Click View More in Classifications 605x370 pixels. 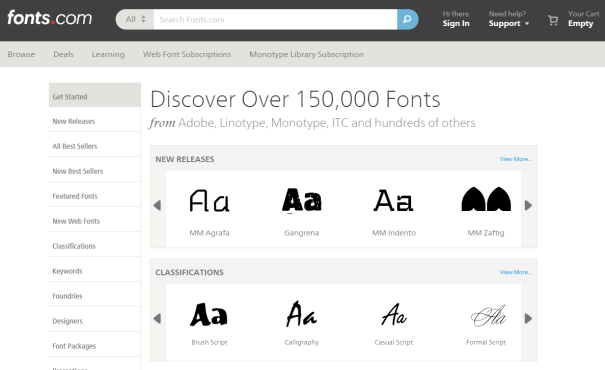(515, 272)
